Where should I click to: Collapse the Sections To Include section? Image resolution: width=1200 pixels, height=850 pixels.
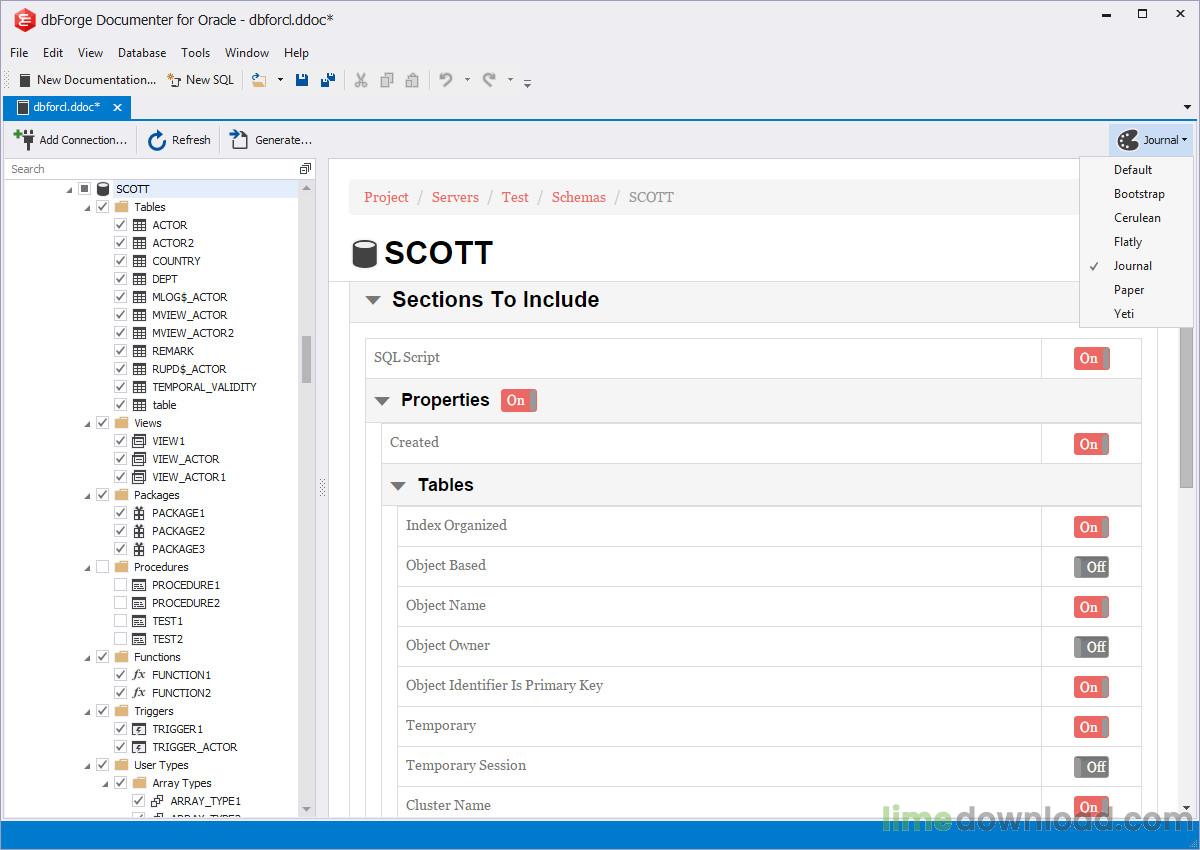[x=373, y=299]
